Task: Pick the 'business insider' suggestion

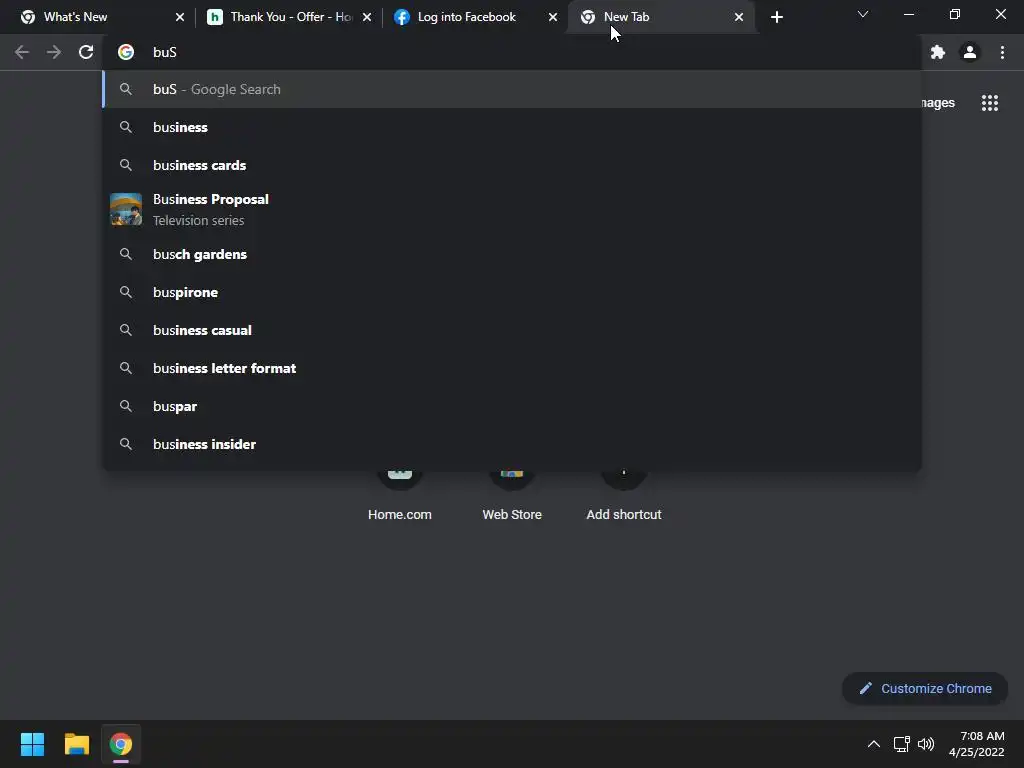Action: (513, 444)
